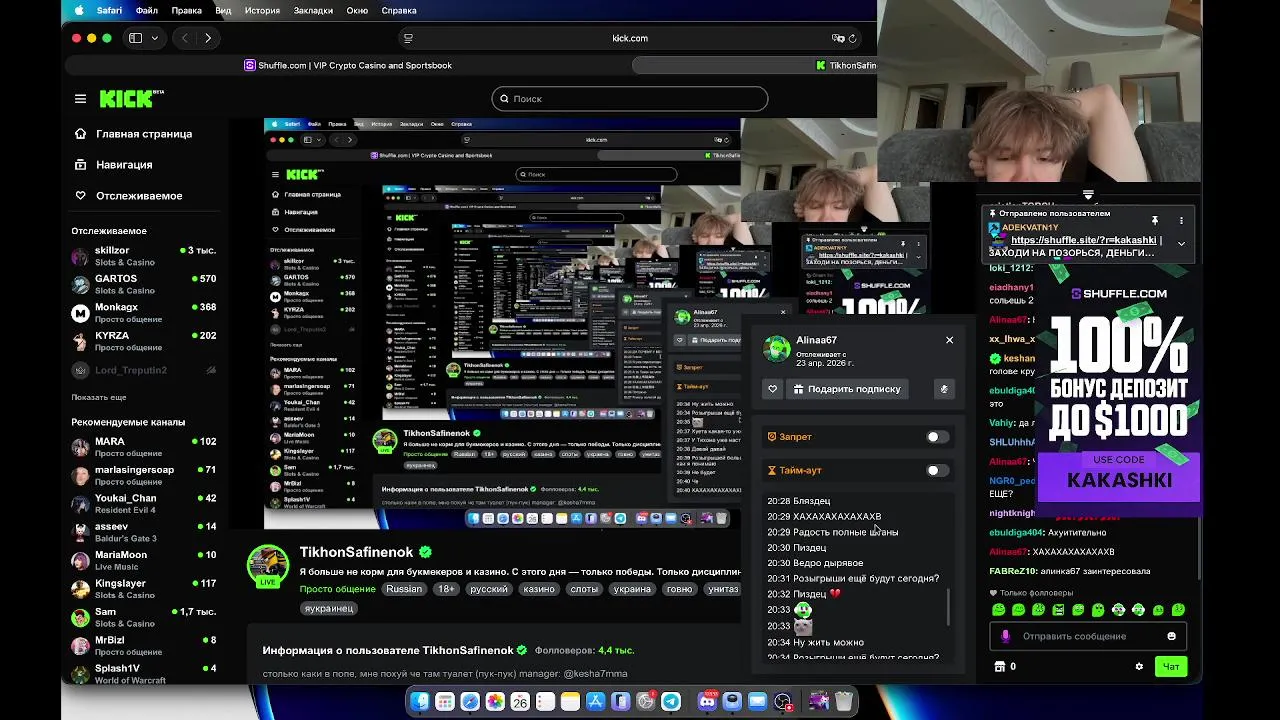Viewport: 1280px width, 720px height.
Task: Go back in Safari
Action: pos(184,38)
